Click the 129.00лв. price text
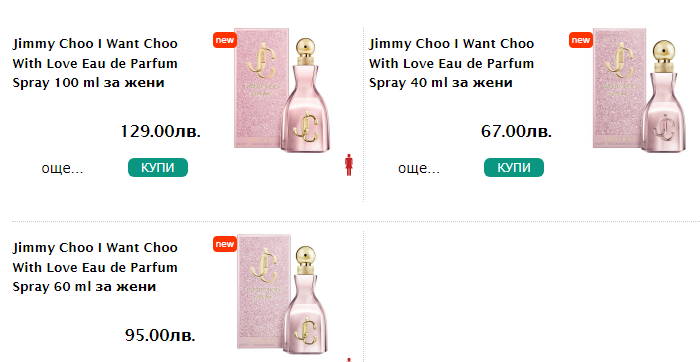Image resolution: width=700 pixels, height=362 pixels. pos(161,132)
